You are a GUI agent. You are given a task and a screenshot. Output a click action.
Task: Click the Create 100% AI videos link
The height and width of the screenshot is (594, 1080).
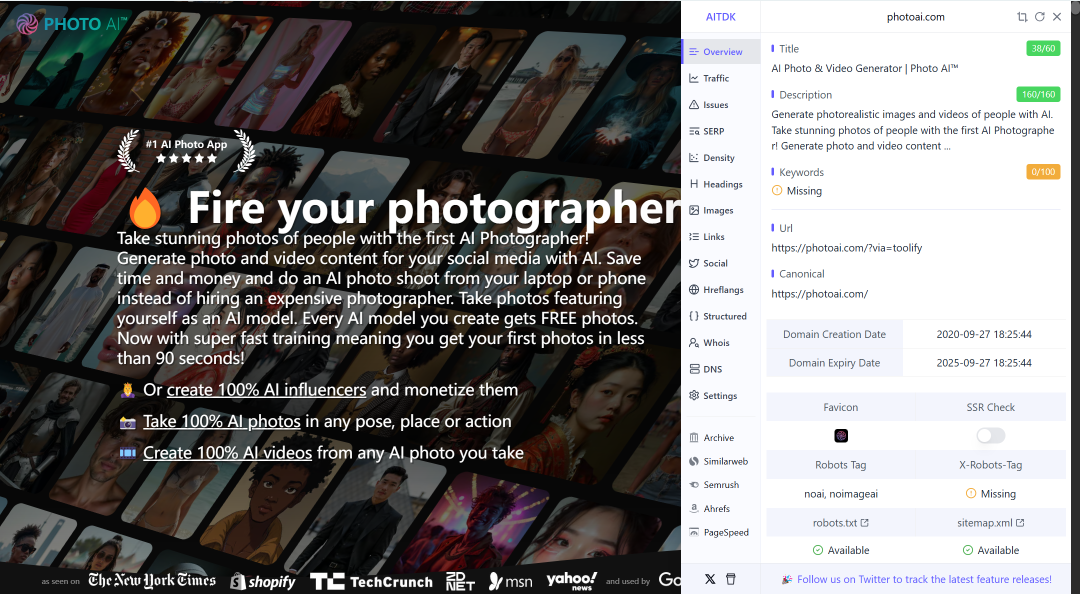pyautogui.click(x=227, y=453)
